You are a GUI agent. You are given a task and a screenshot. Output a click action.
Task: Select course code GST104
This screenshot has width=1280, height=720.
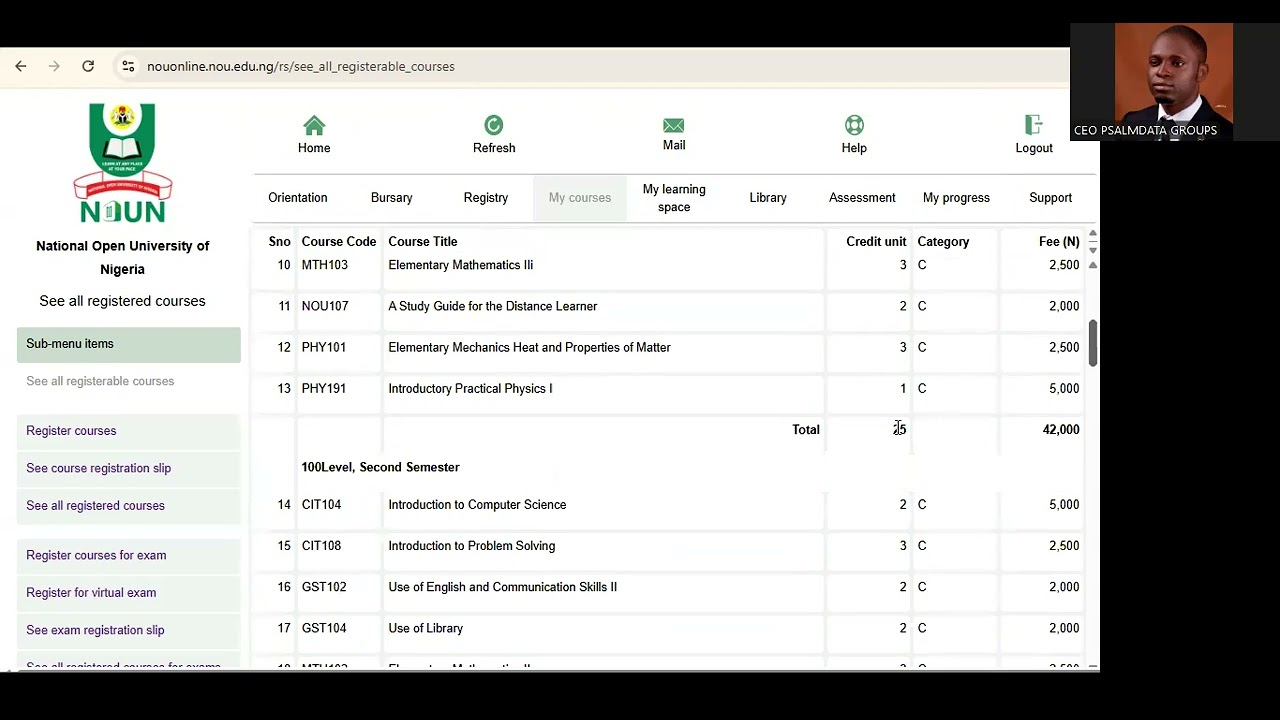[x=324, y=628]
